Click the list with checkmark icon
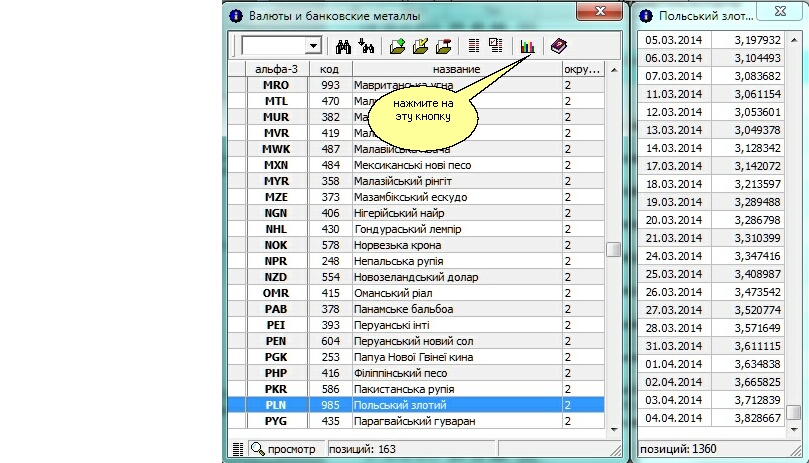The width and height of the screenshot is (809, 463). click(496, 46)
